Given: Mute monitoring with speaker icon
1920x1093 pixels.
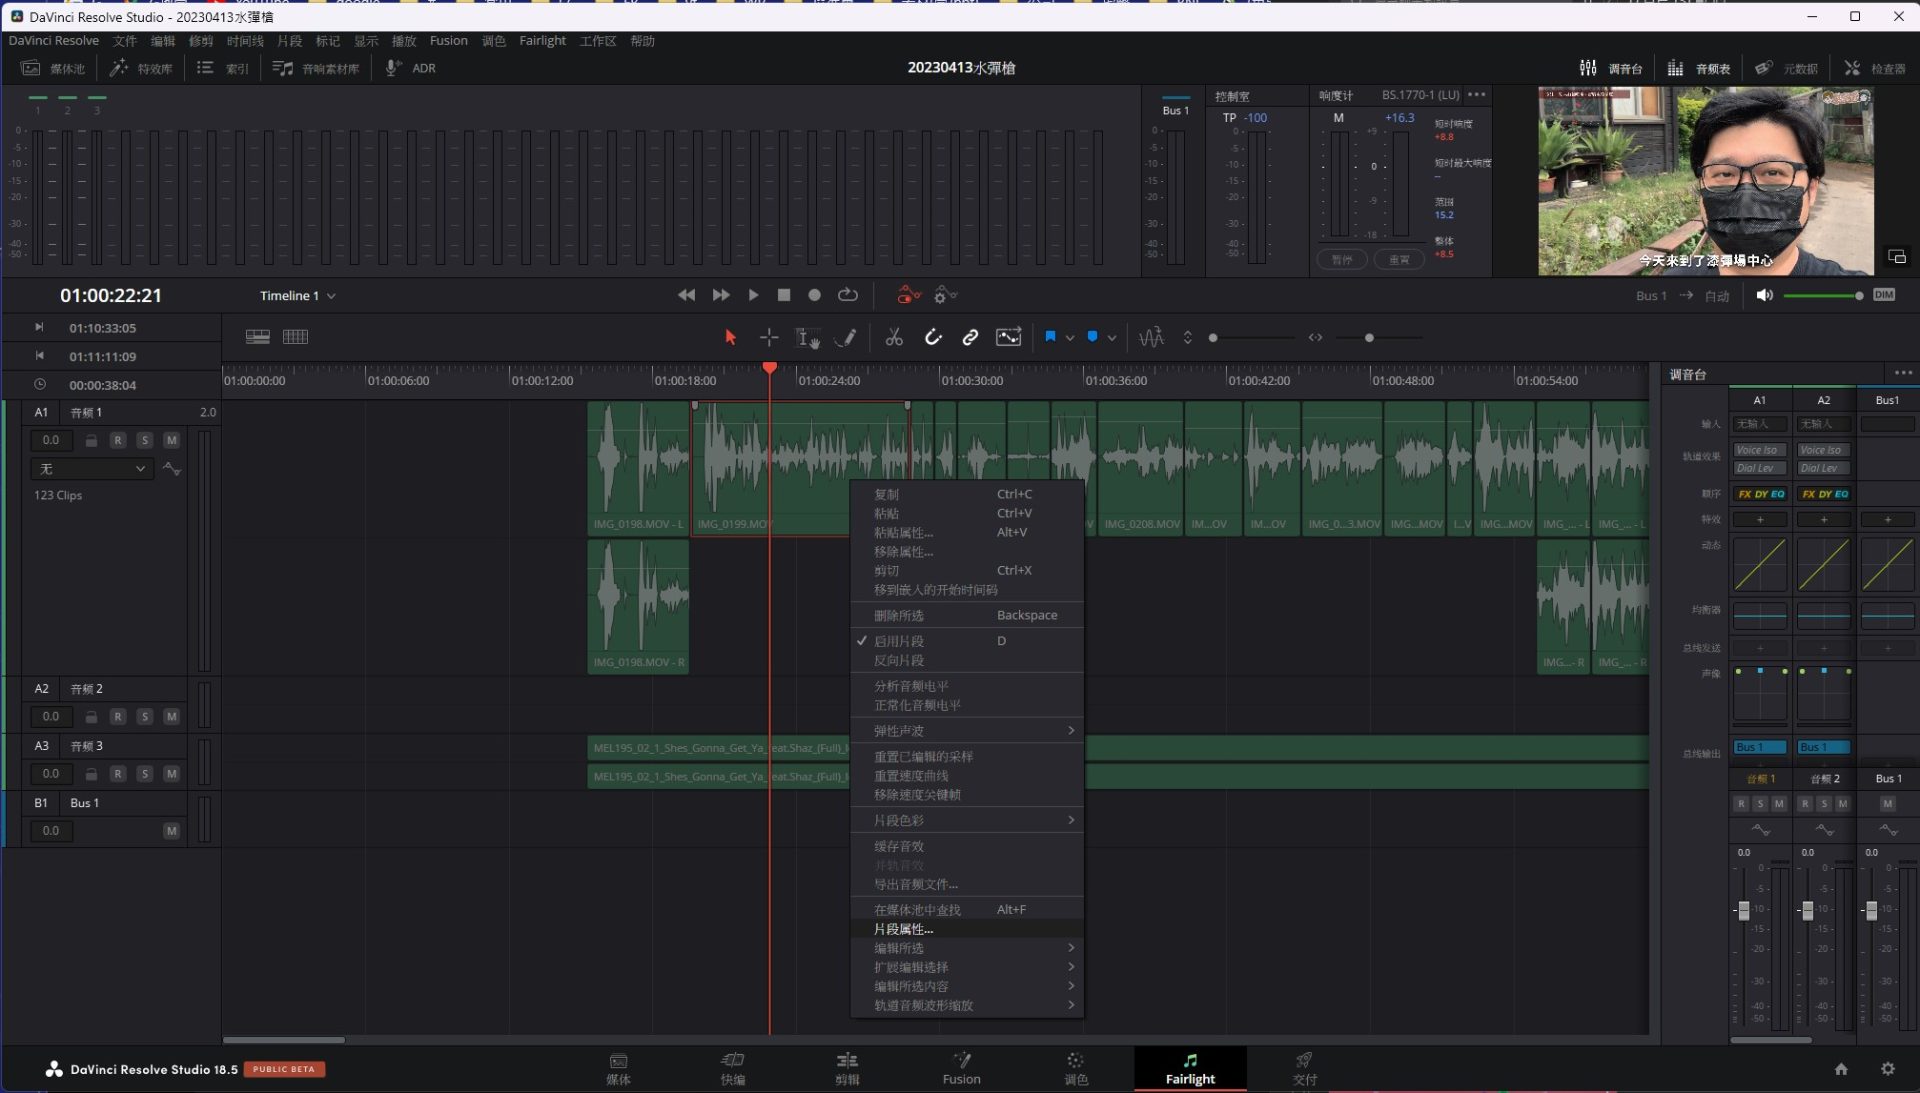Looking at the screenshot, I should 1764,295.
